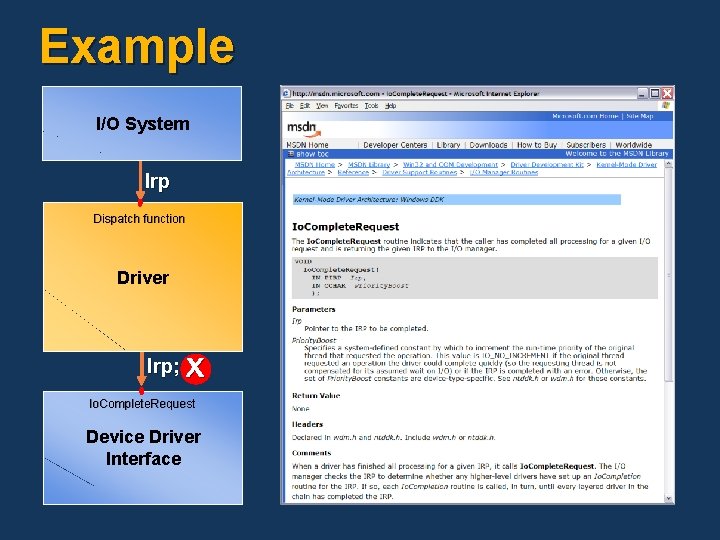Follow the Kernel-Mode Driver Architecture breadcrumb
The height and width of the screenshot is (540, 720).
pos(626,164)
